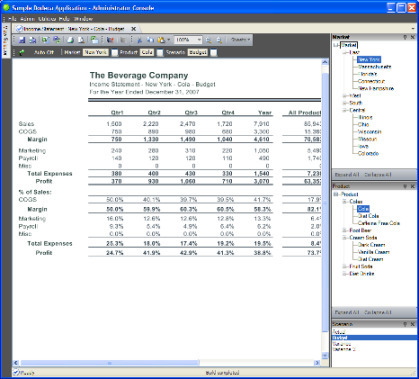Open the 100% zoom level dropdown
Image resolution: width=419 pixels, height=379 pixels.
[x=199, y=40]
